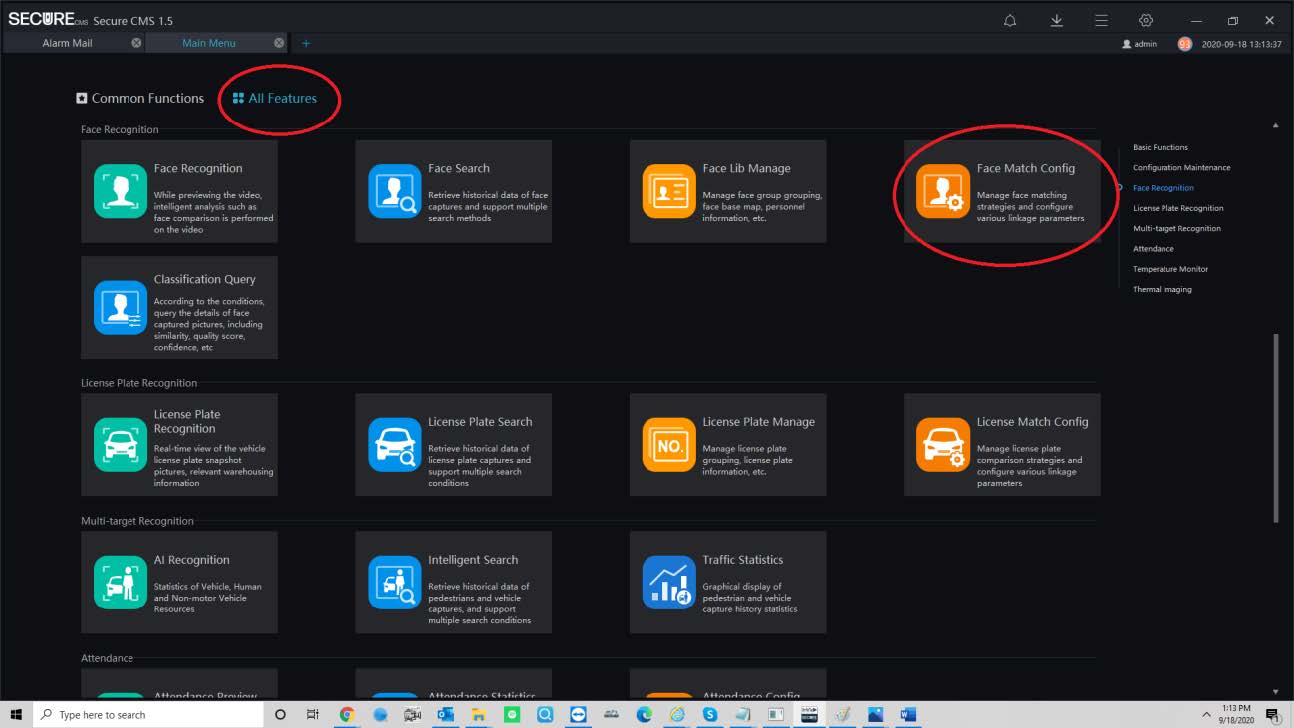This screenshot has width=1294, height=728.
Task: Click the Multi-target Recognition section header
Action: (137, 521)
